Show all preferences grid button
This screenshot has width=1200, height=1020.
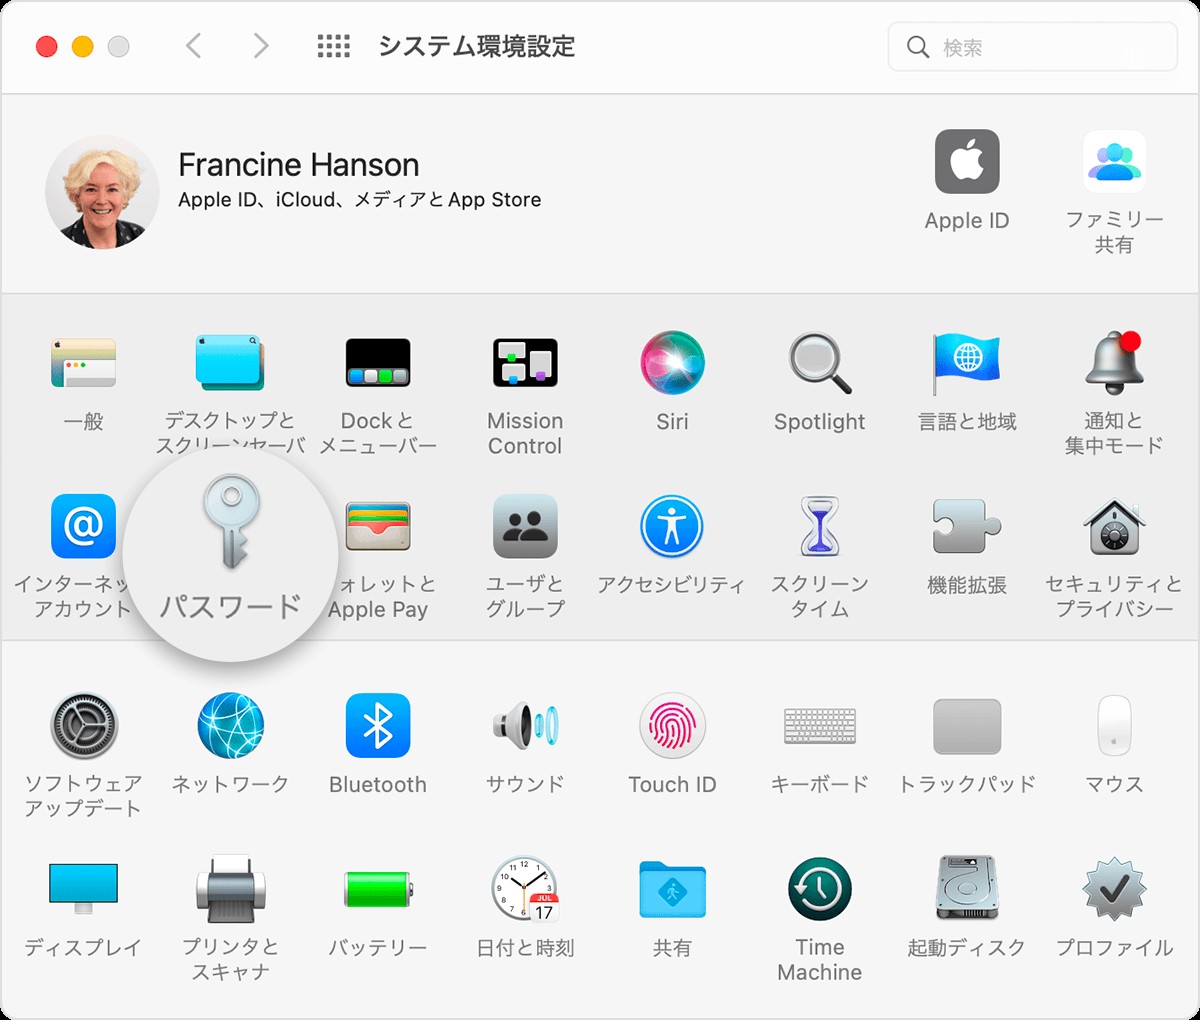tap(333, 46)
